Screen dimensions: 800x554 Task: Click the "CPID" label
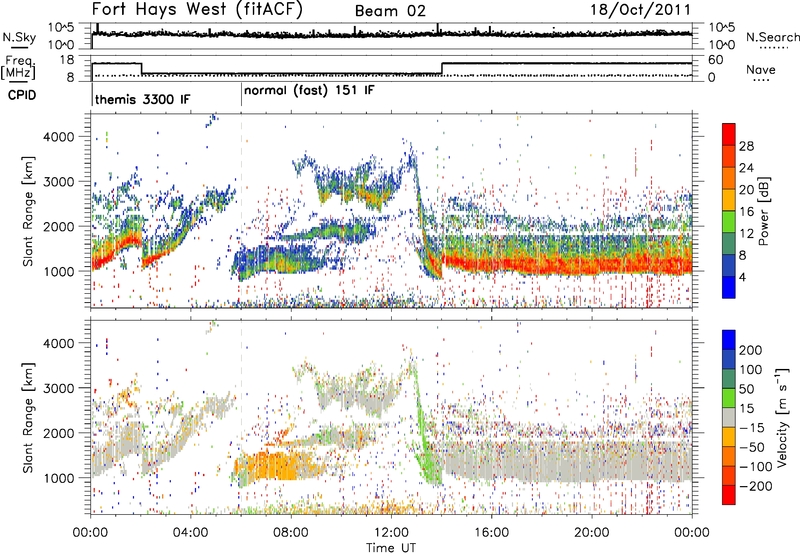point(22,95)
